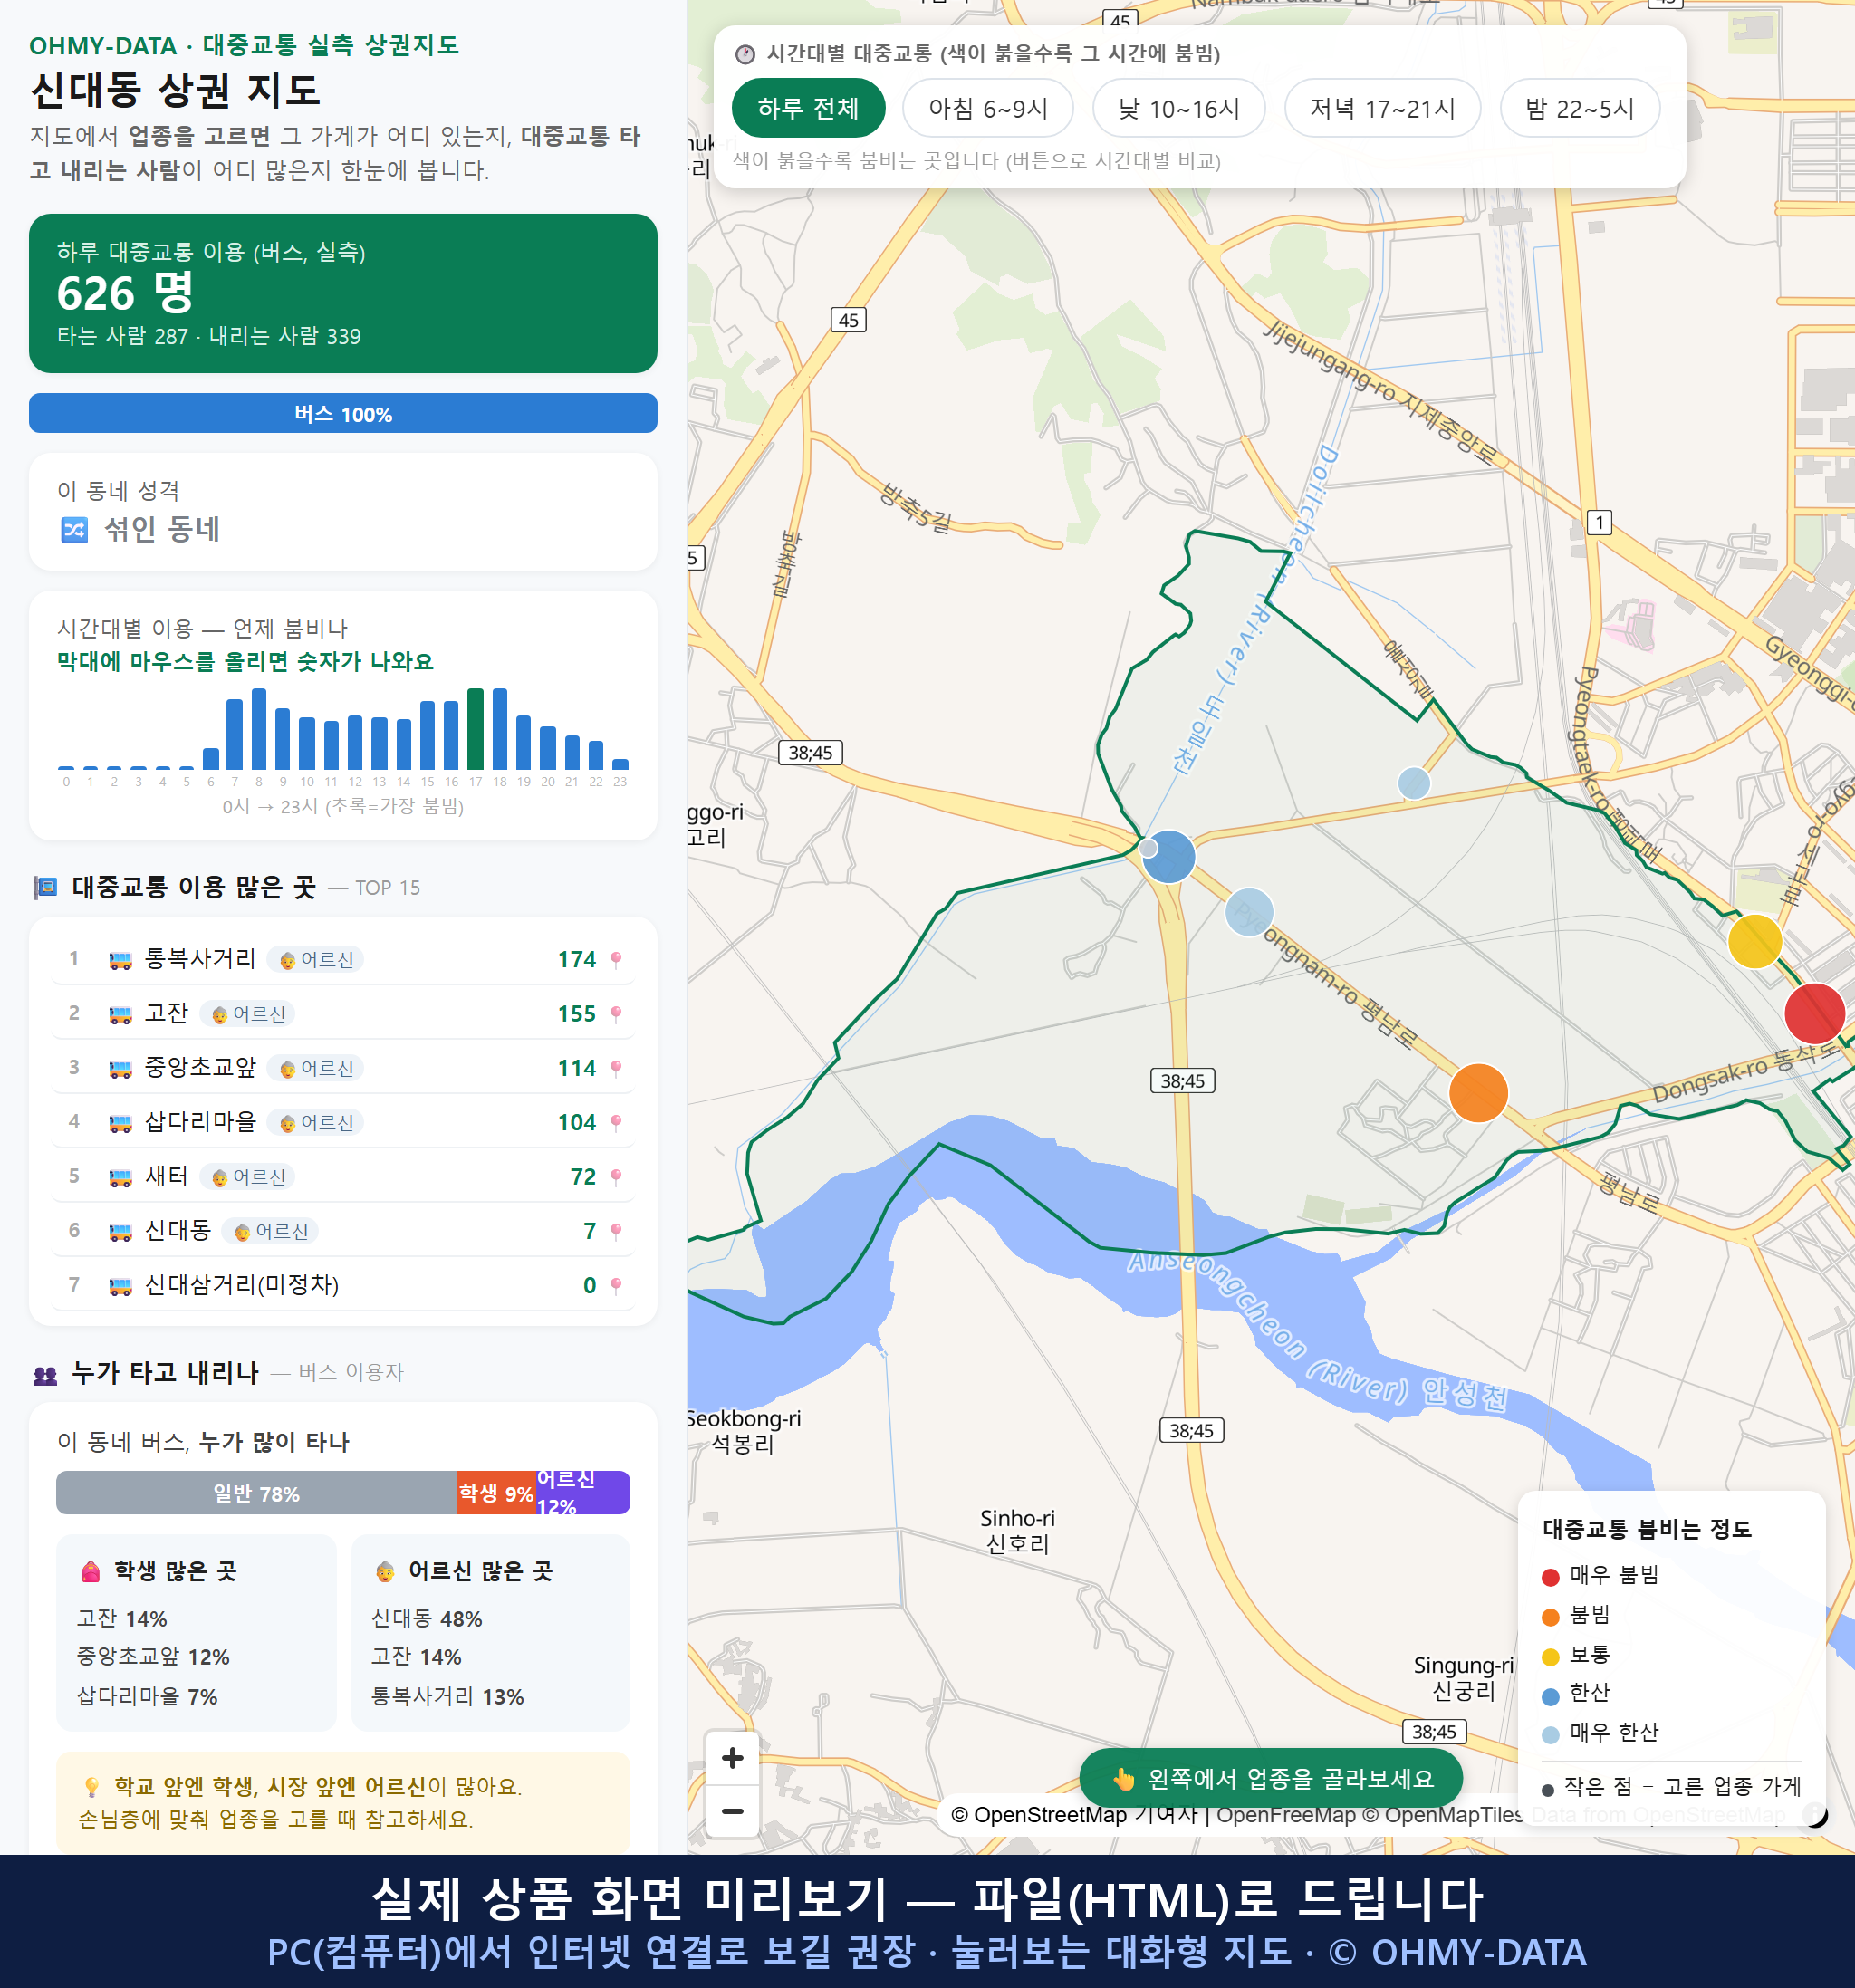This screenshot has width=1855, height=1988.
Task: Click the 중앙초교앞 12% student entry
Action: click(153, 1657)
